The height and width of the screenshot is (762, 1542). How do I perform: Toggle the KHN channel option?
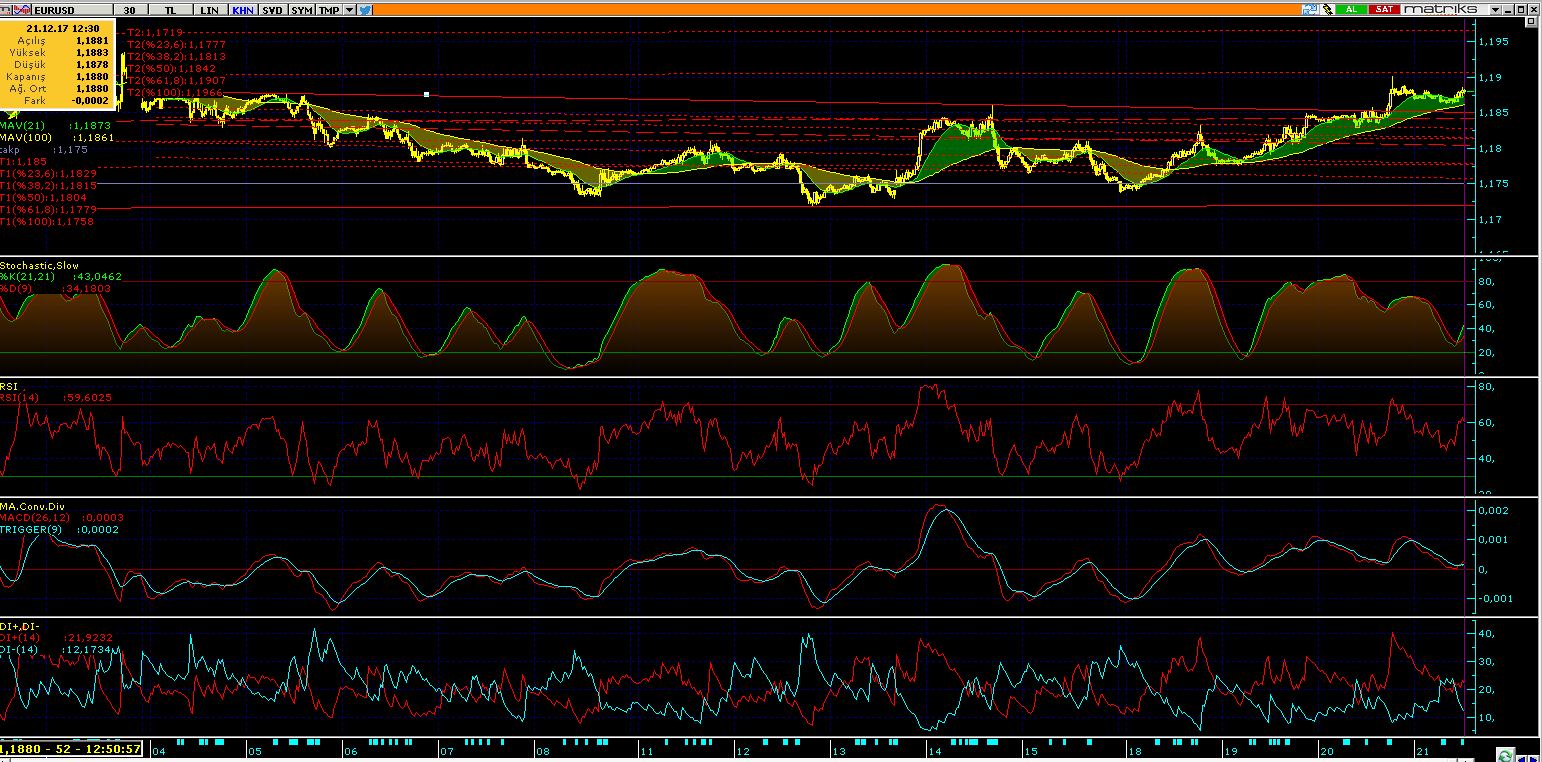tap(242, 10)
